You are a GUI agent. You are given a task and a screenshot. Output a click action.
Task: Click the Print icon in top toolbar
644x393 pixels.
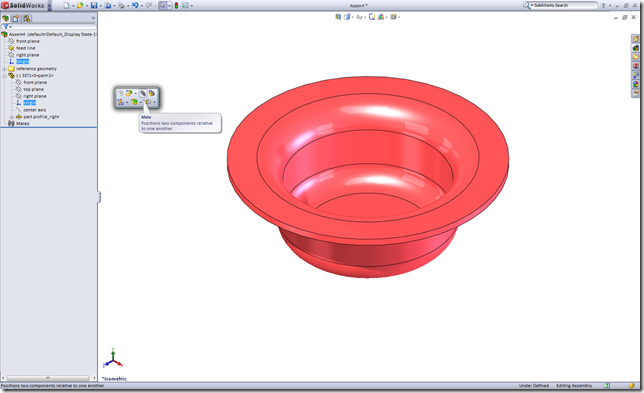(121, 5)
